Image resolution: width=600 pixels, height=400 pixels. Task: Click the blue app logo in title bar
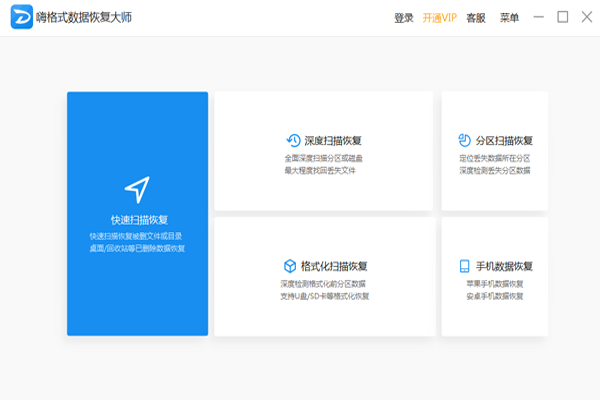pyautogui.click(x=22, y=18)
